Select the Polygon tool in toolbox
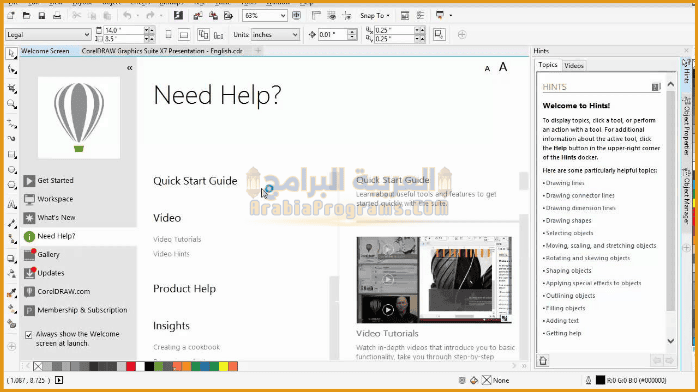Screen dimensions: 698x392 point(12,185)
